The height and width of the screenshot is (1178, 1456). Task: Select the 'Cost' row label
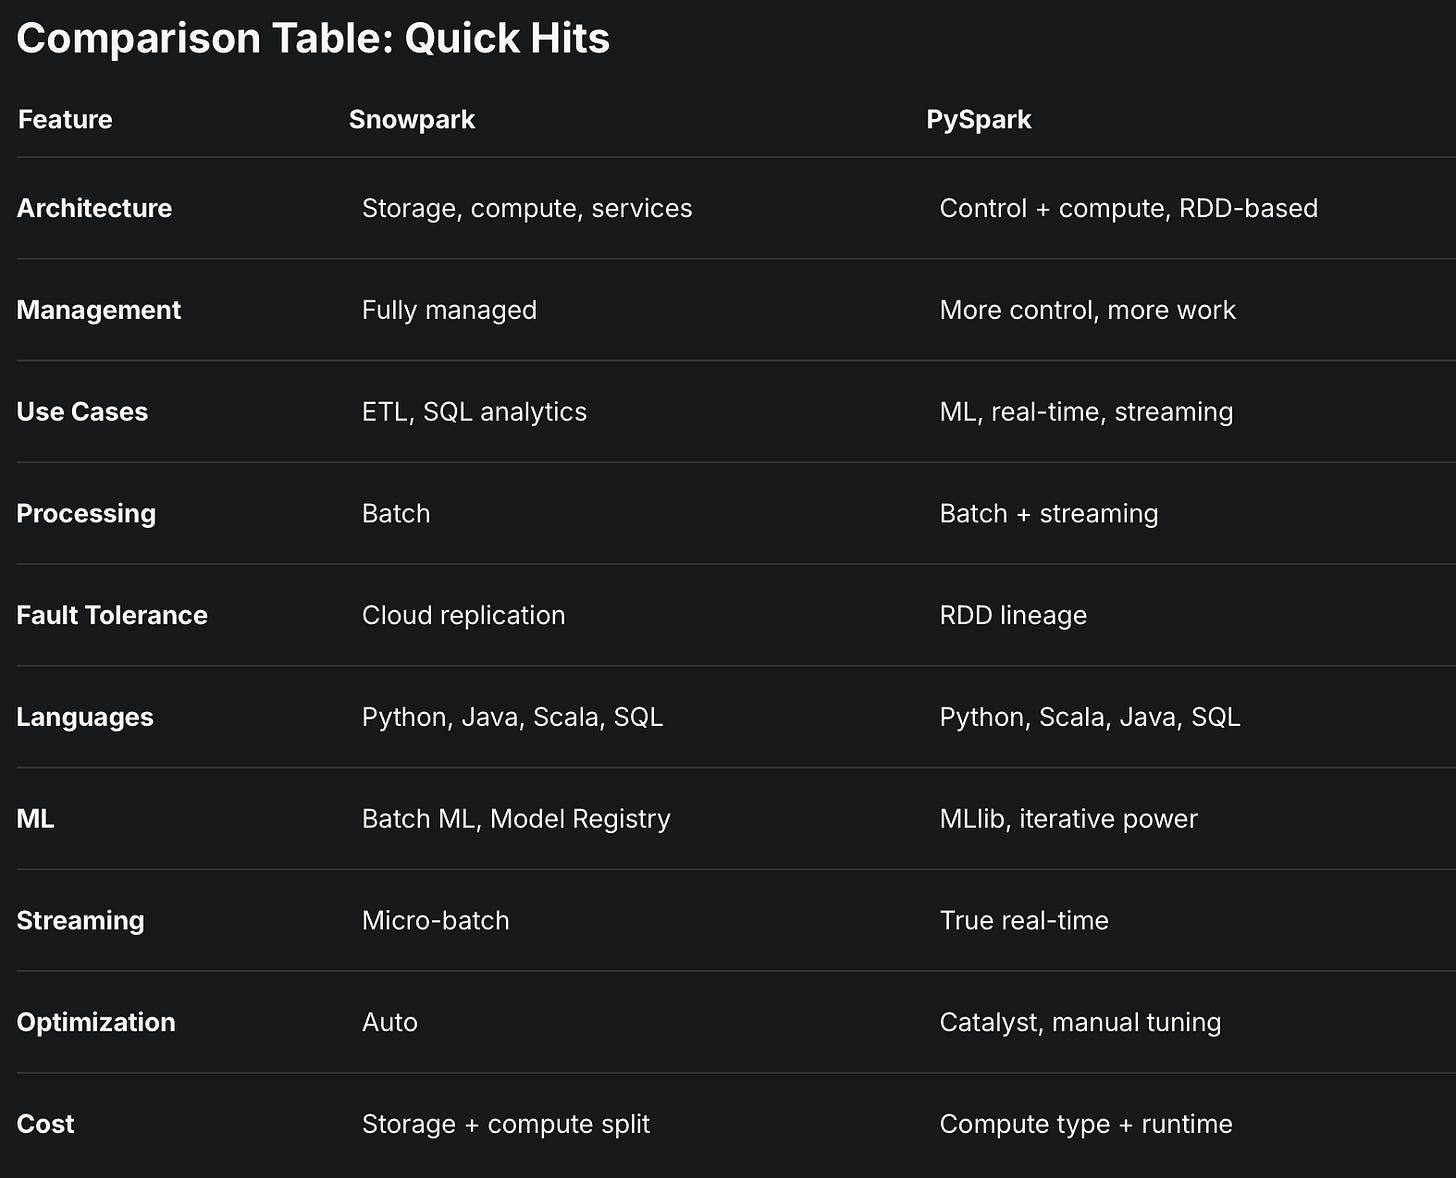click(x=45, y=1124)
